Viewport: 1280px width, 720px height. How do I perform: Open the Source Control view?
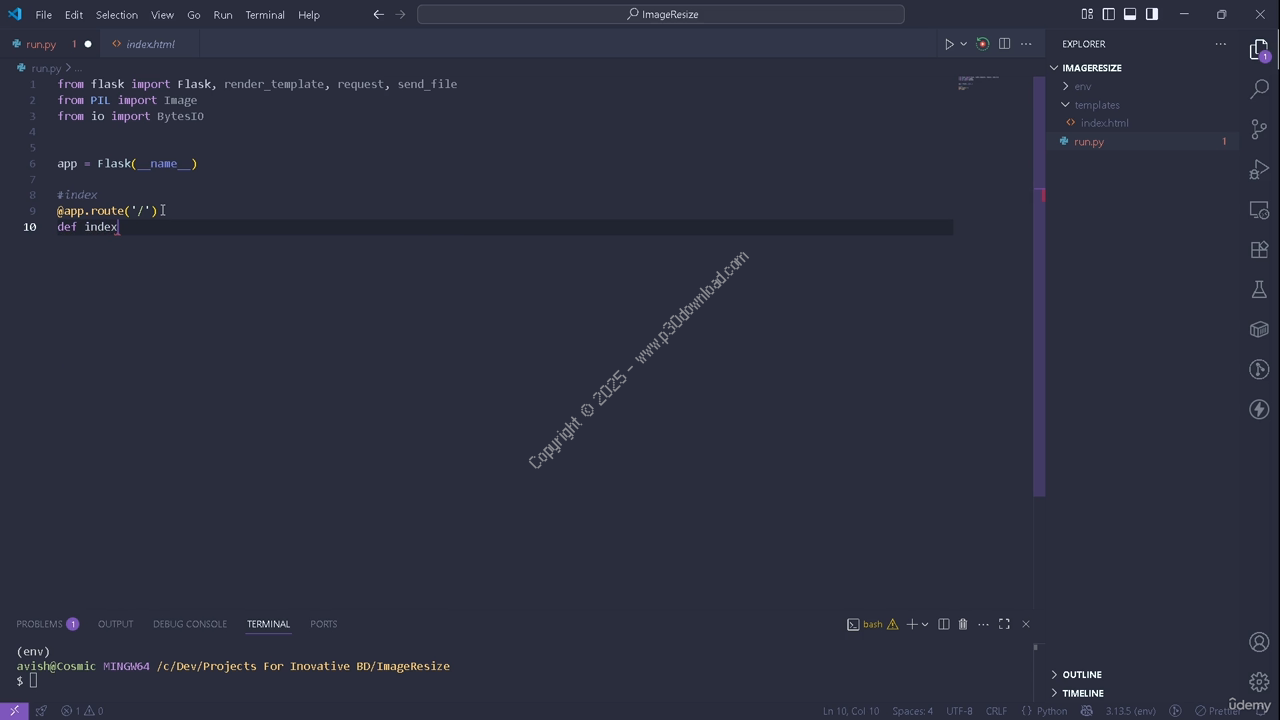click(x=1259, y=130)
